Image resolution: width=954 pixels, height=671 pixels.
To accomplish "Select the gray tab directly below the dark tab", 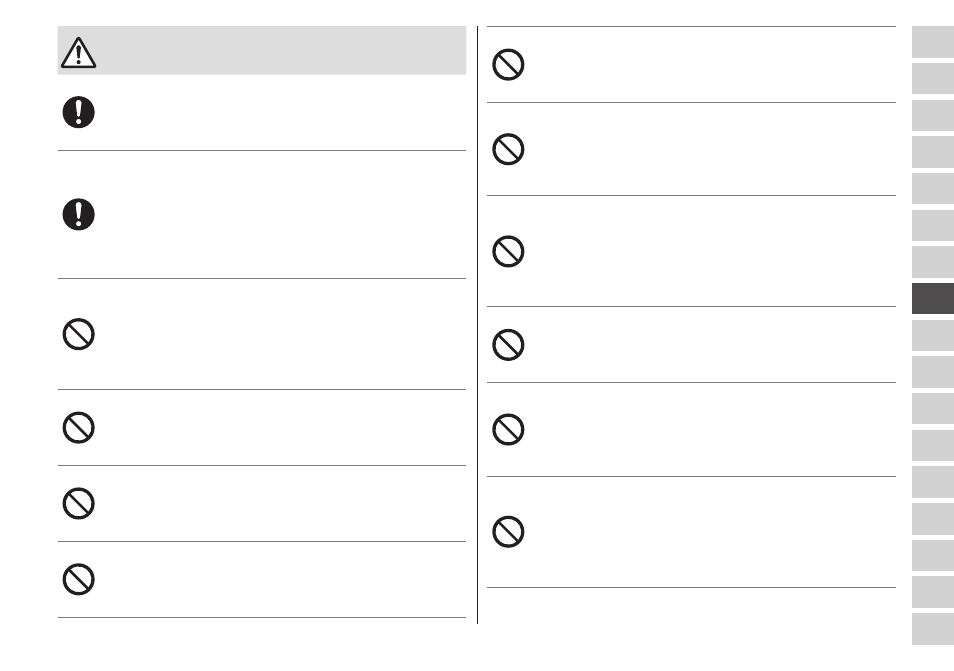I will pyautogui.click(x=933, y=335).
